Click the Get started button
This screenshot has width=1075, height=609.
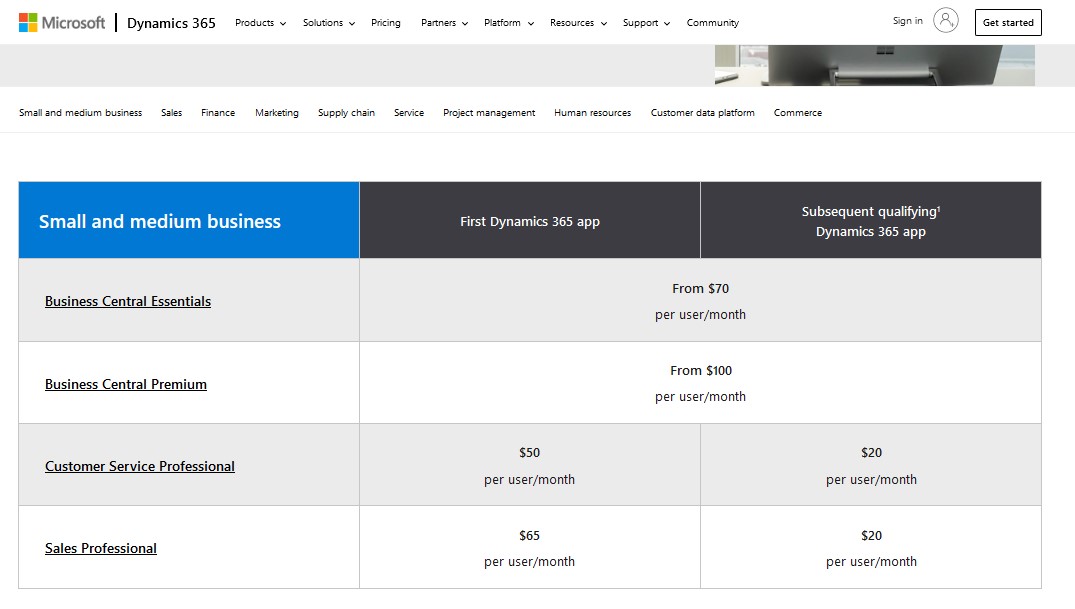[1008, 22]
